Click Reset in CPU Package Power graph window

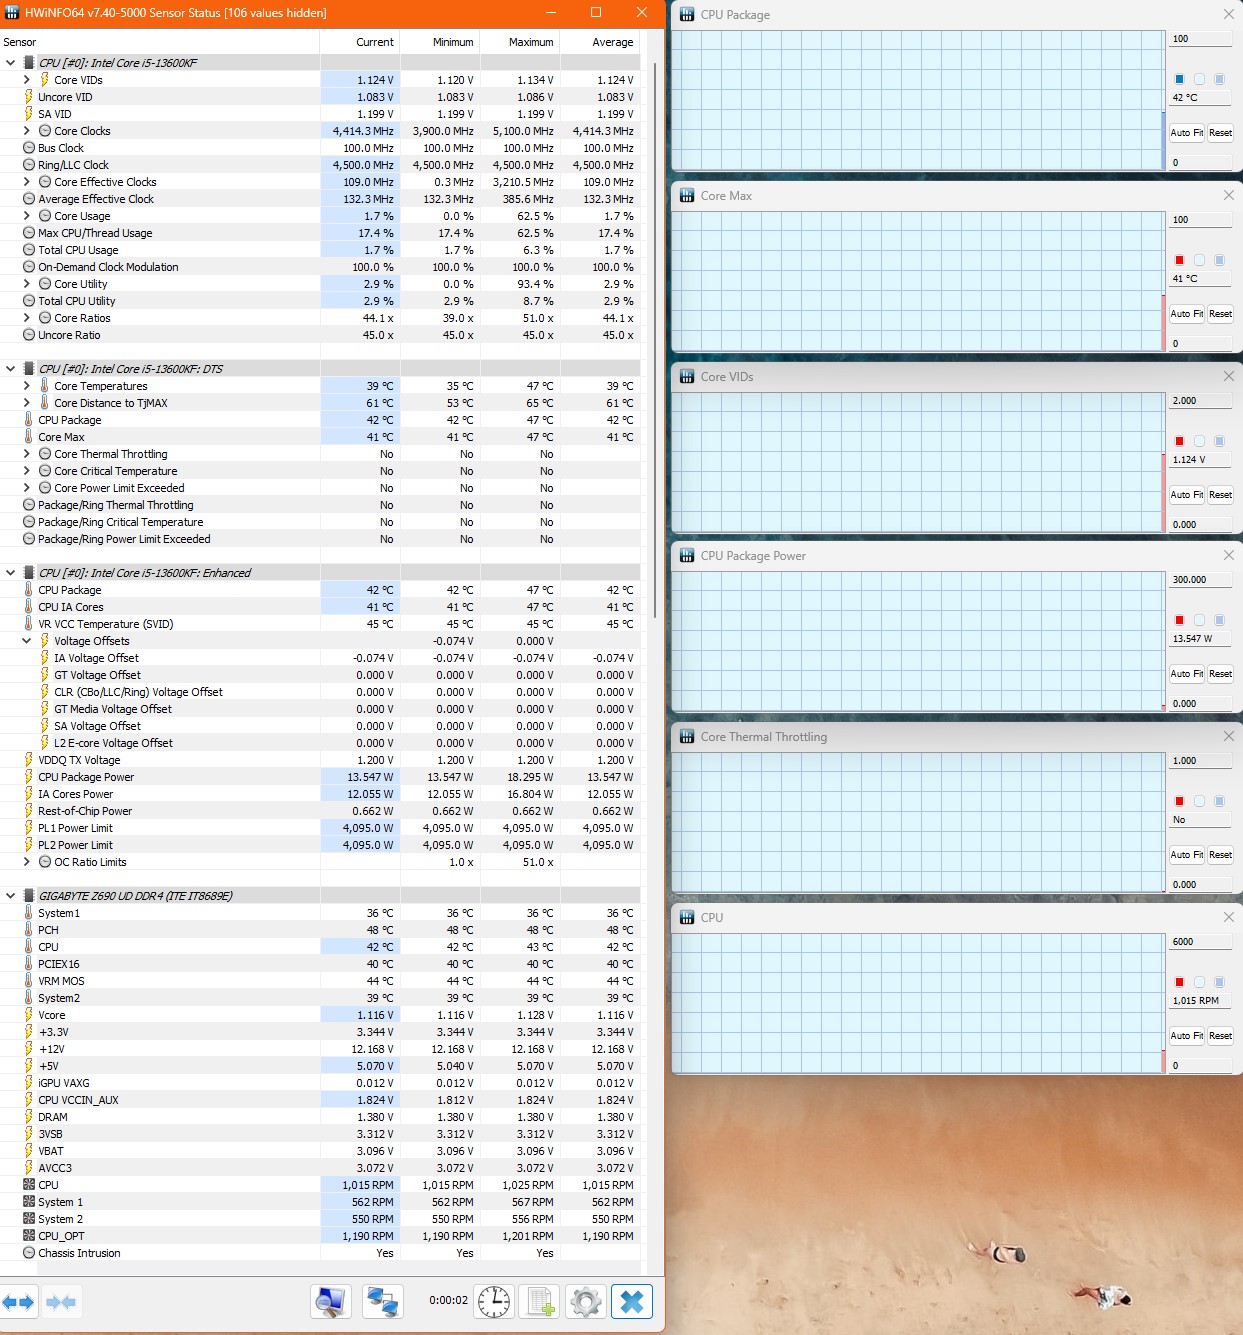click(x=1220, y=674)
